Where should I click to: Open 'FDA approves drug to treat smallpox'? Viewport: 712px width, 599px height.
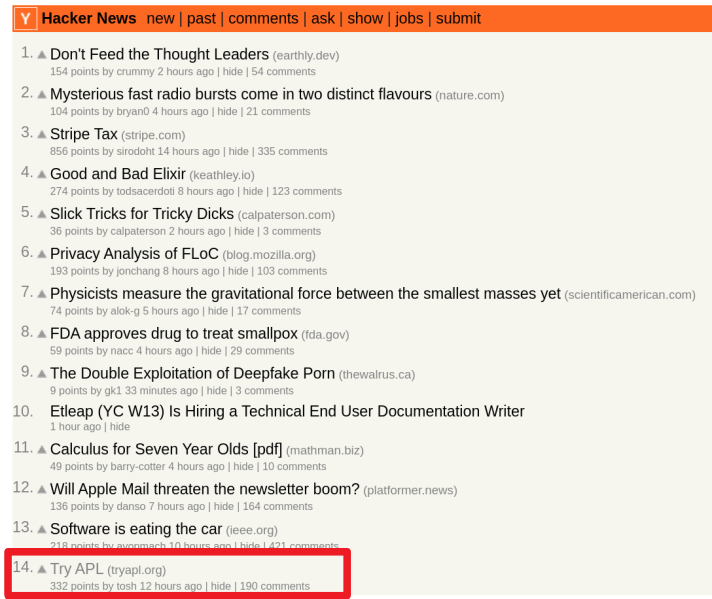pyautogui.click(x=174, y=334)
